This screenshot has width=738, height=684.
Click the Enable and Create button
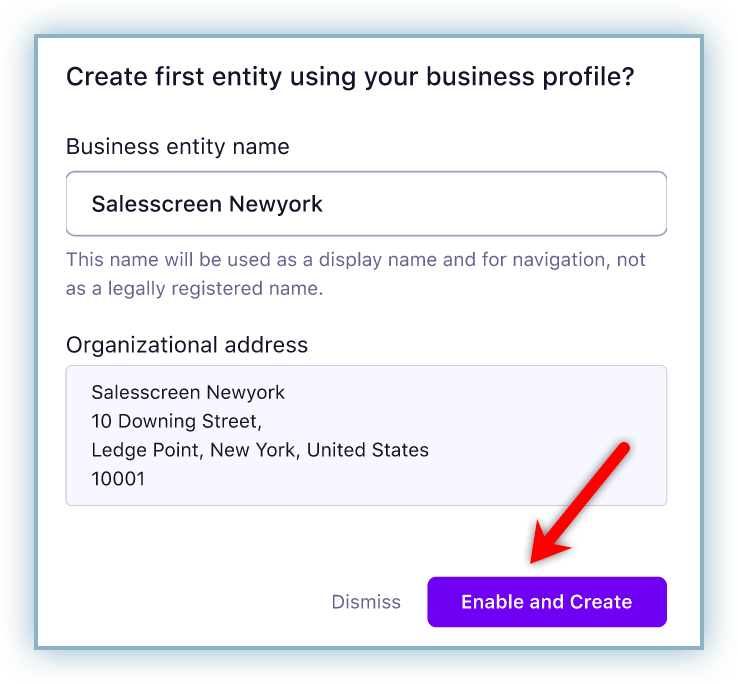click(x=546, y=602)
